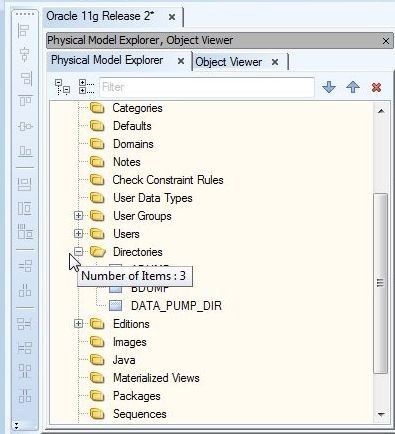This screenshot has height=434, width=395.
Task: Close the Physical Model Explorer tab
Action: tap(181, 61)
